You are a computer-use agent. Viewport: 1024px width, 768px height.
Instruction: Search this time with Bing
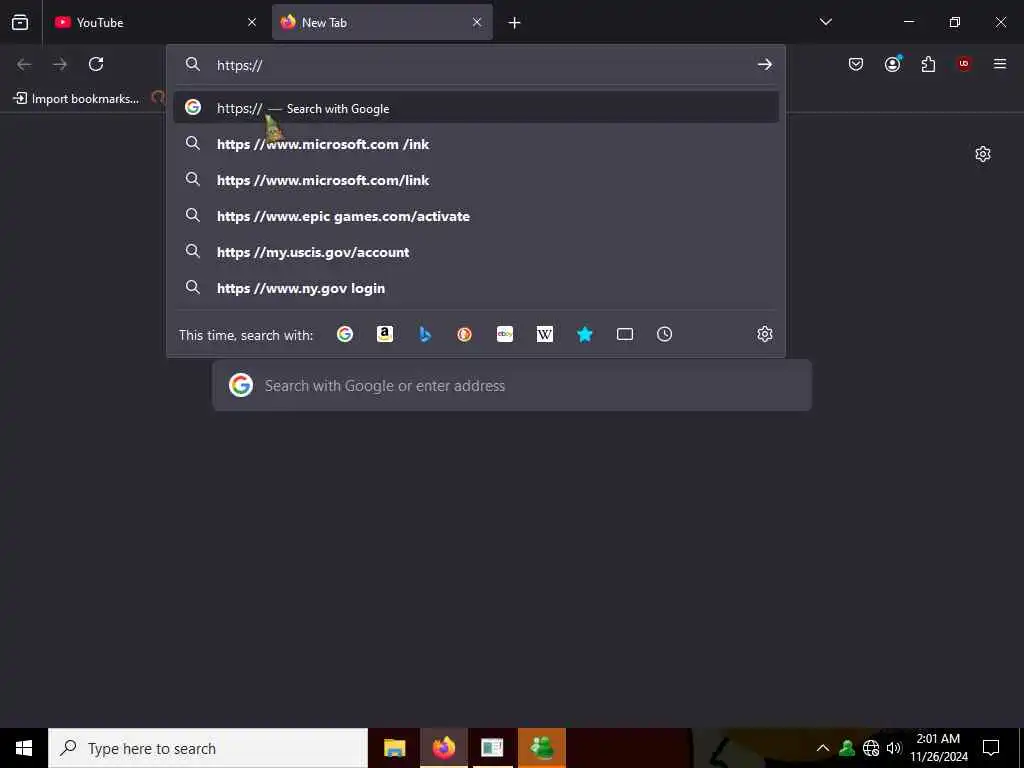pos(425,334)
